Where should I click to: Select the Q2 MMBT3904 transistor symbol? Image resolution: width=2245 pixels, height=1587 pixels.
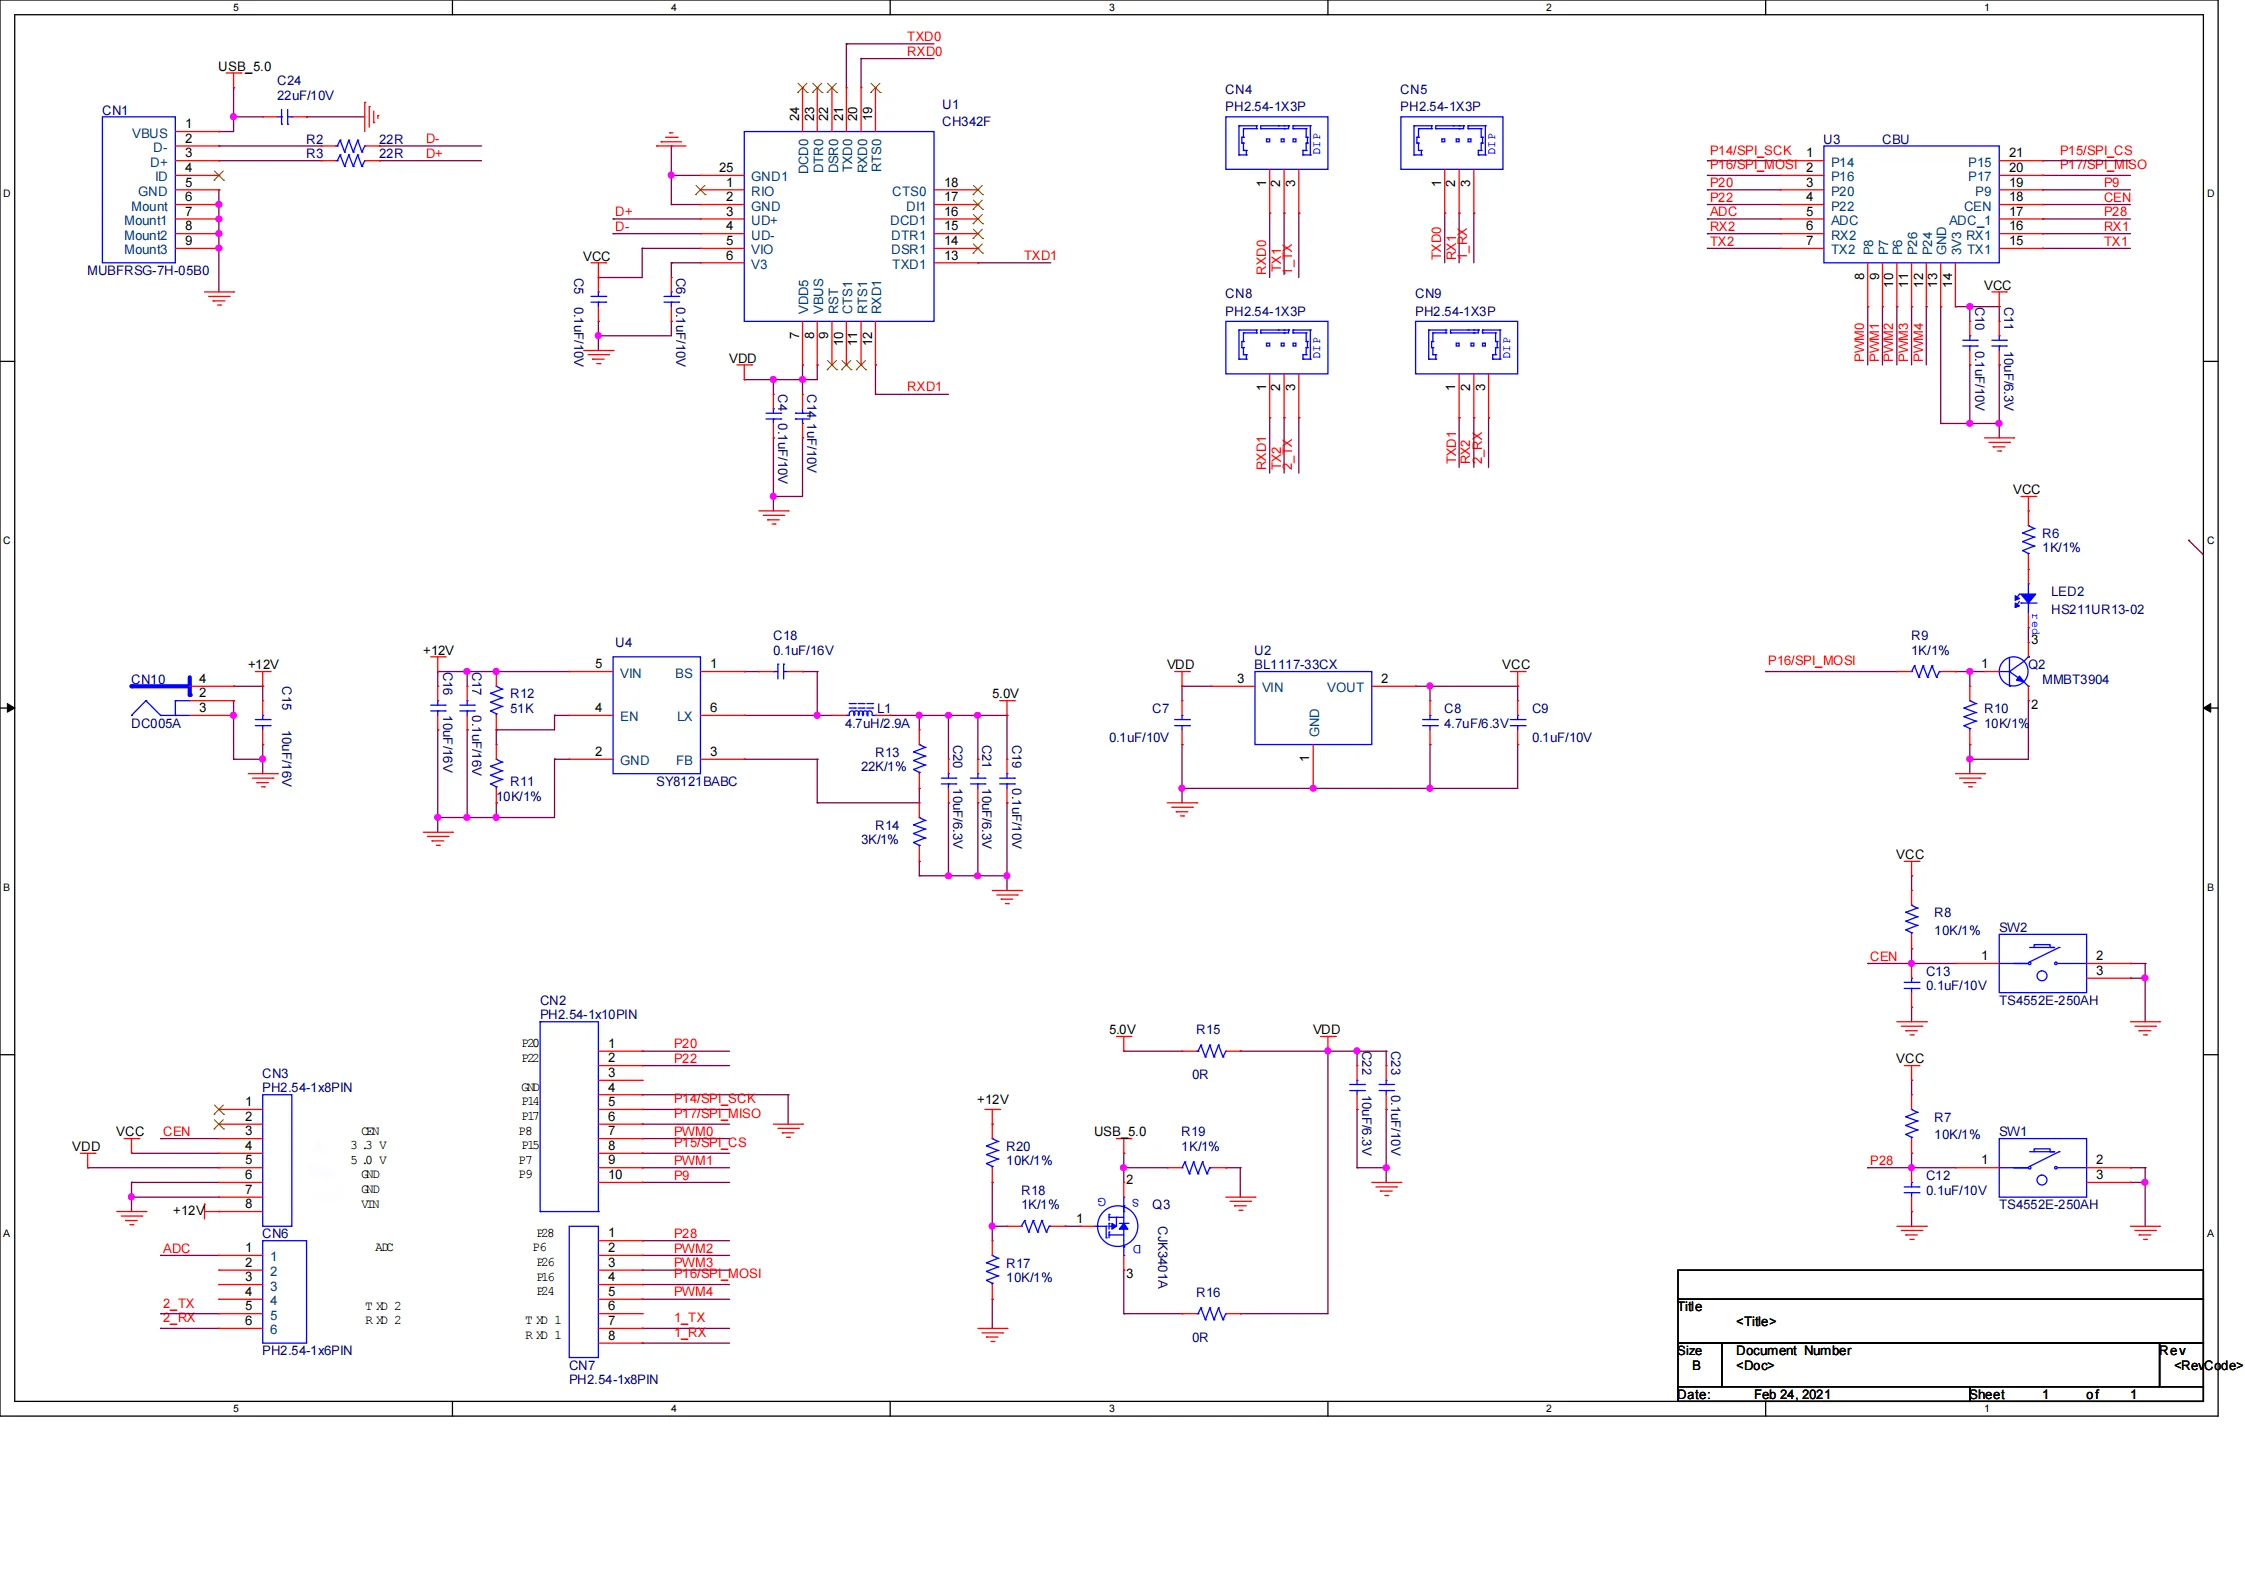coord(2014,671)
